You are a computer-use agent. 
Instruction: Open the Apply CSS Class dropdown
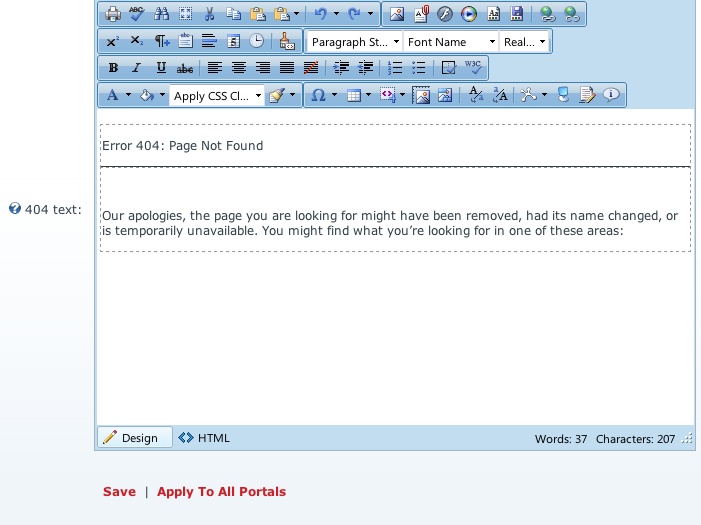click(x=217, y=96)
